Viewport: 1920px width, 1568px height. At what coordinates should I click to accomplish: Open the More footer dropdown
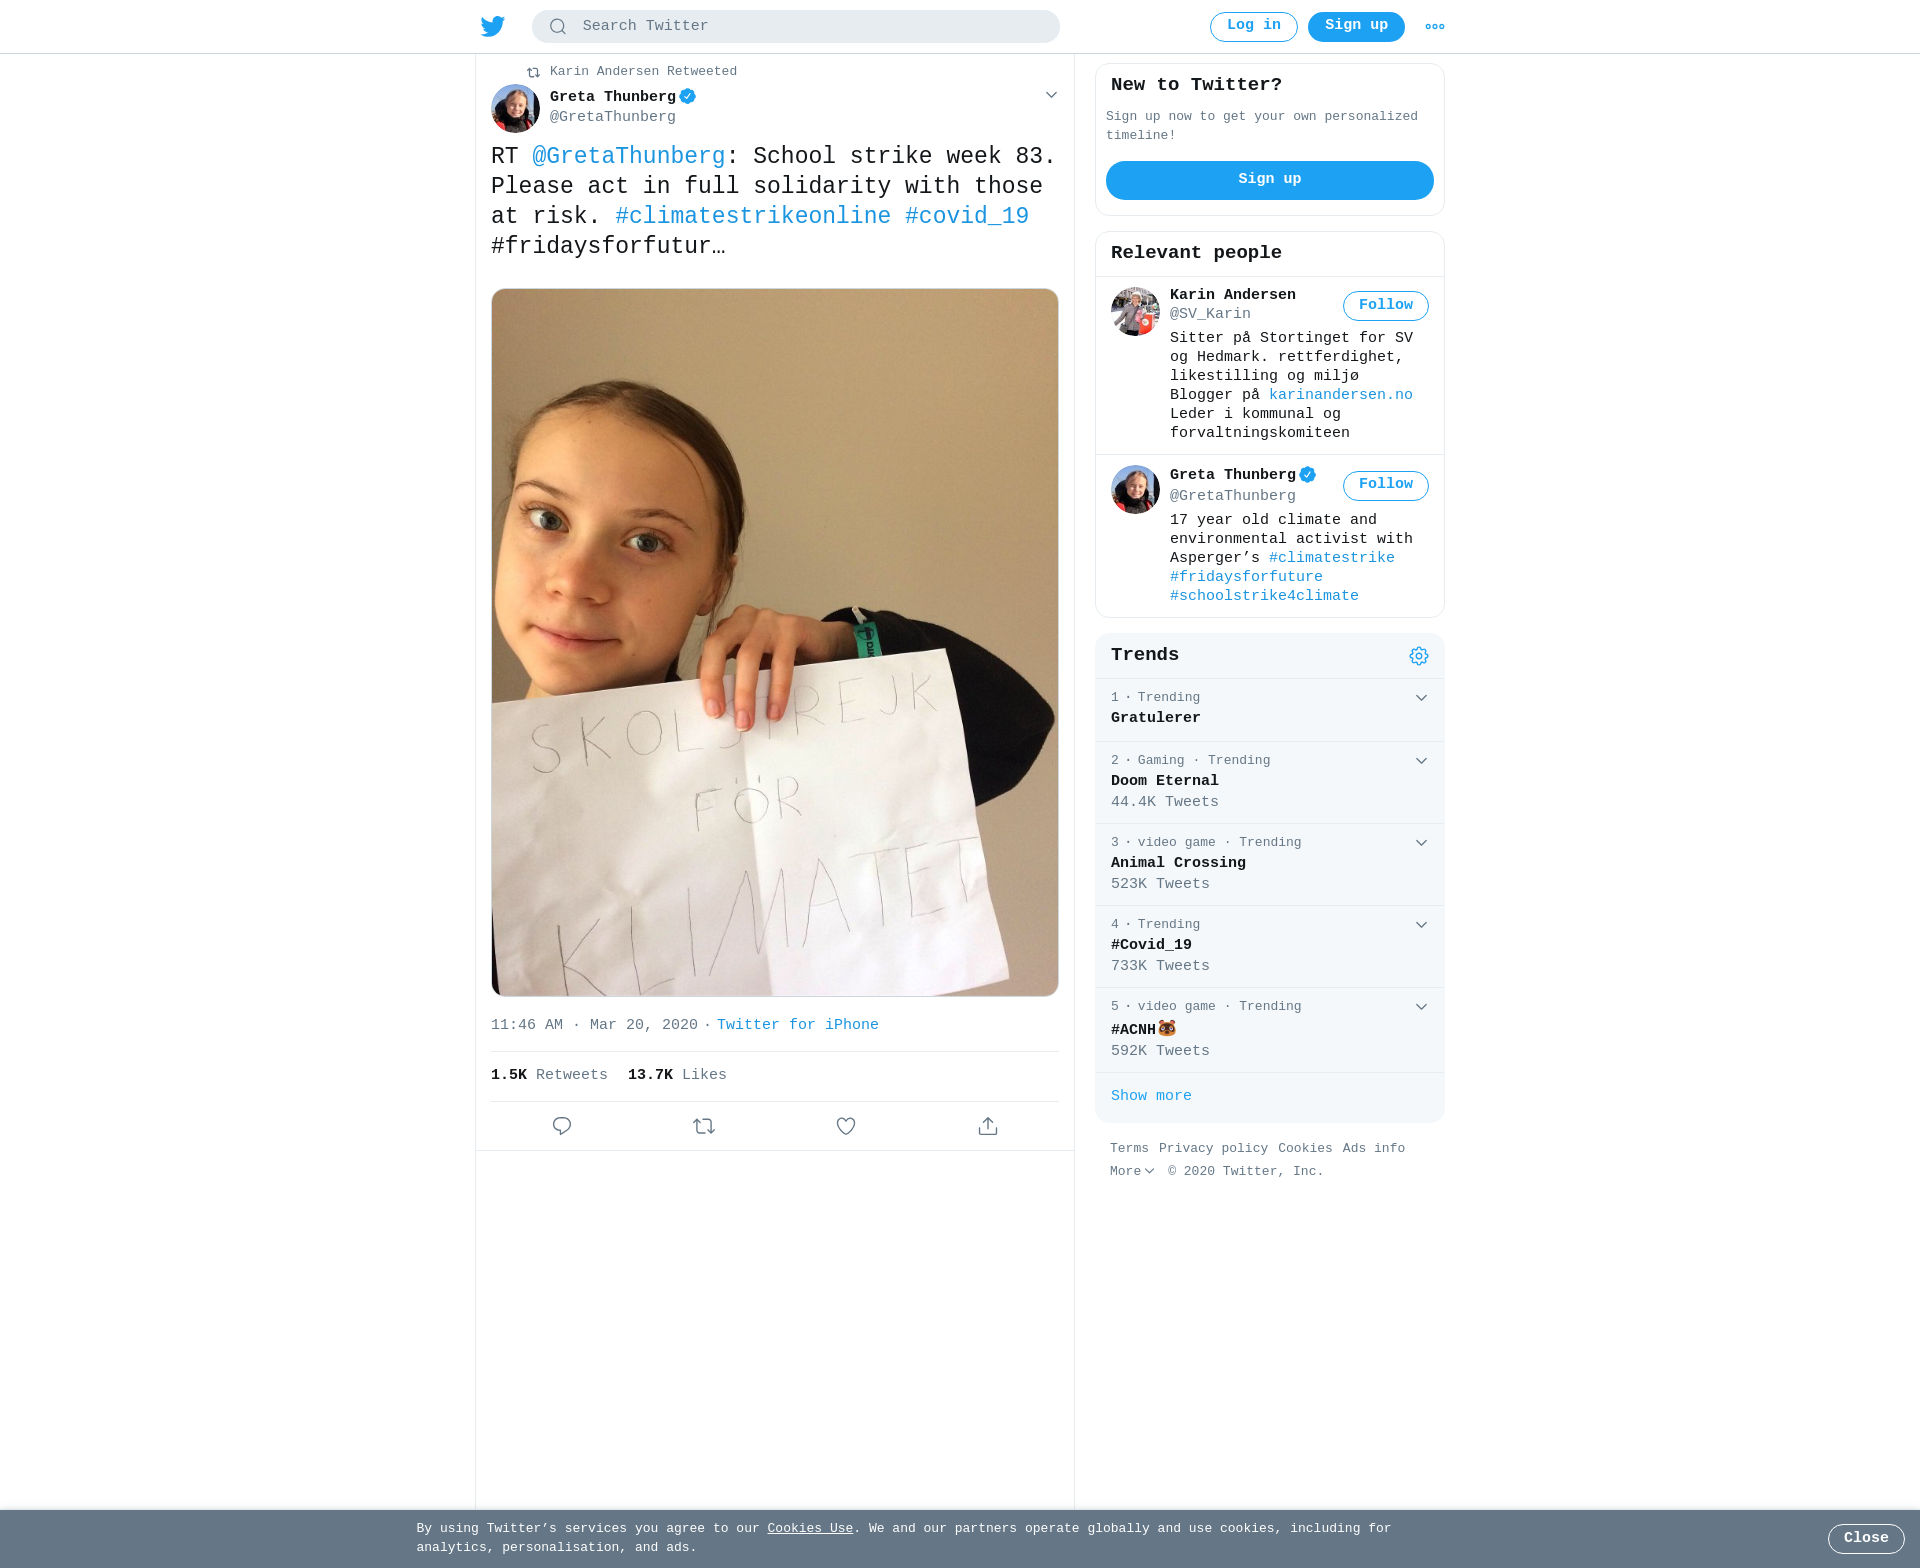pyautogui.click(x=1132, y=1171)
